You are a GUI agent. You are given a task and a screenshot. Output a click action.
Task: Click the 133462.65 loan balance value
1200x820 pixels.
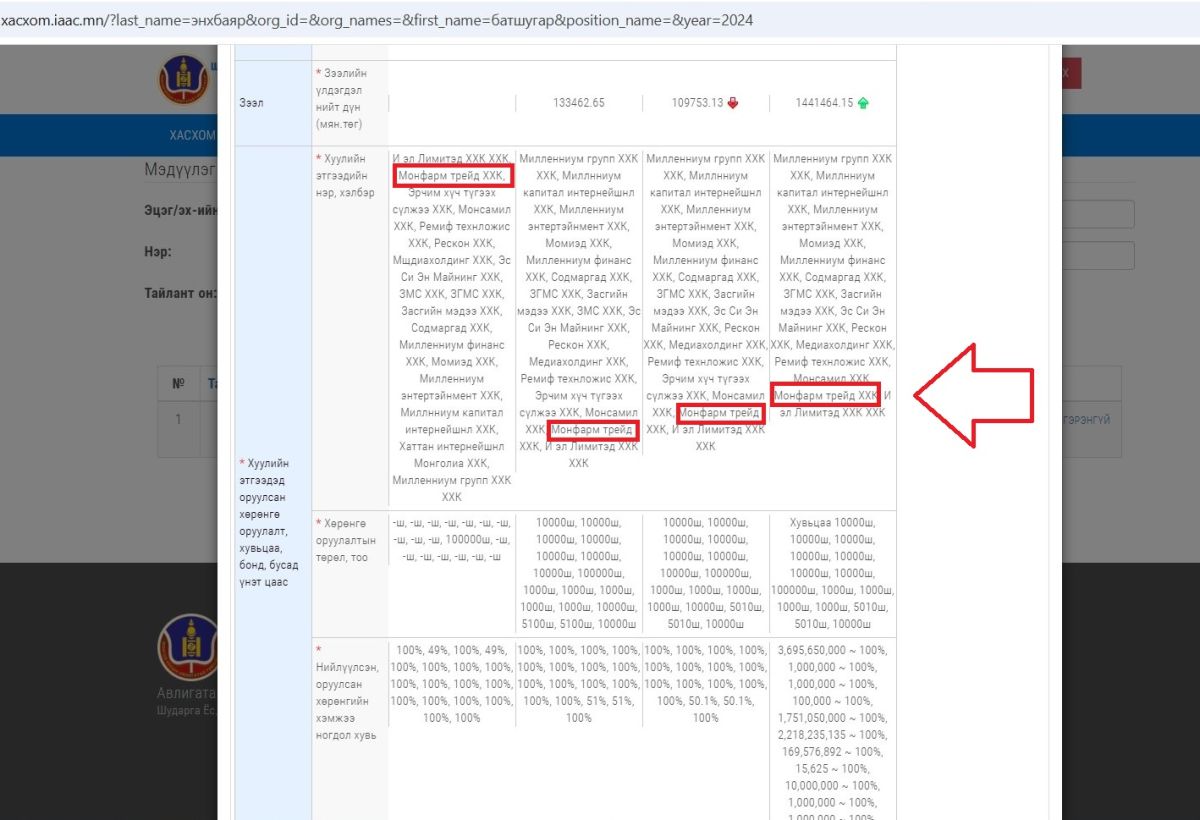coord(579,103)
